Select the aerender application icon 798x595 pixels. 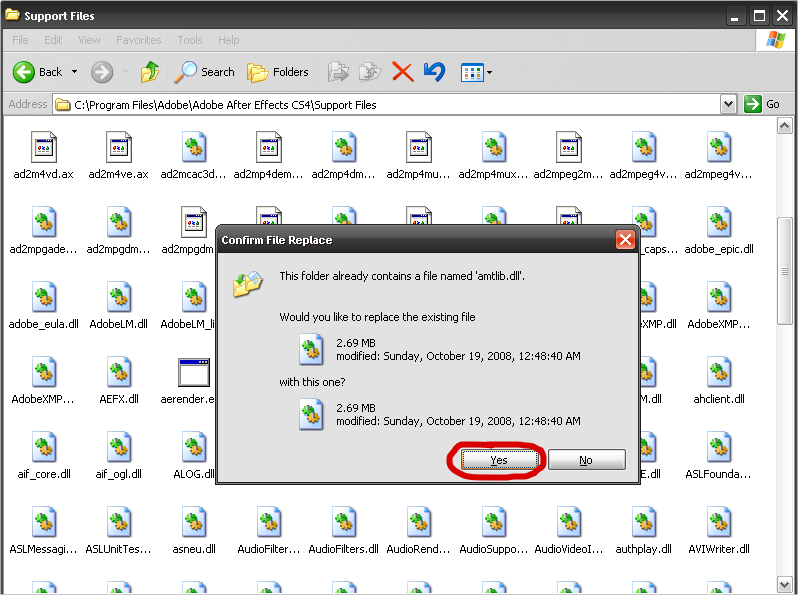coord(193,373)
